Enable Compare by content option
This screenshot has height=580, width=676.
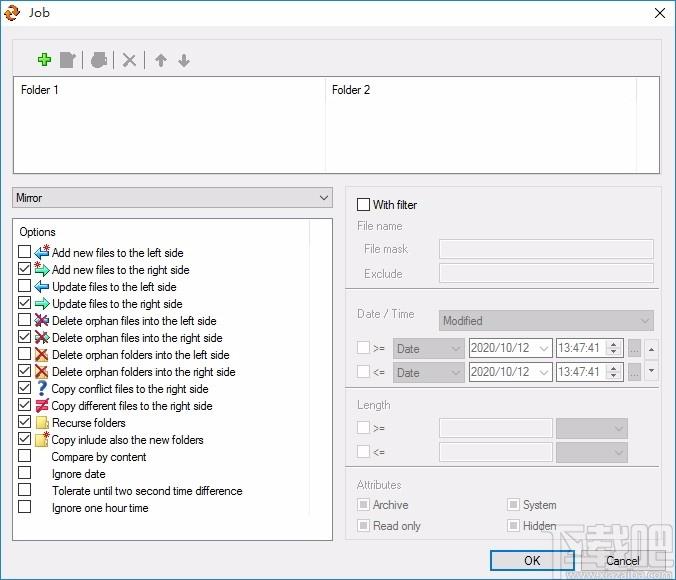click(x=25, y=455)
